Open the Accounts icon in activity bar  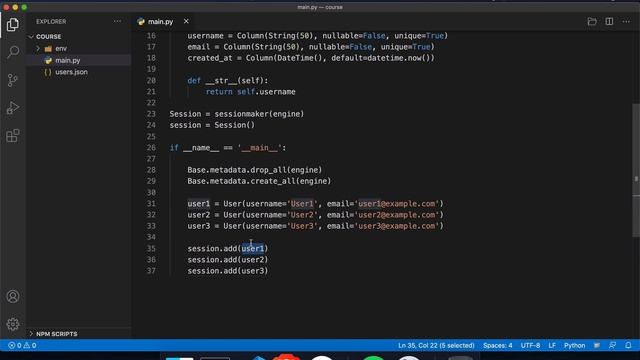pos(13,296)
